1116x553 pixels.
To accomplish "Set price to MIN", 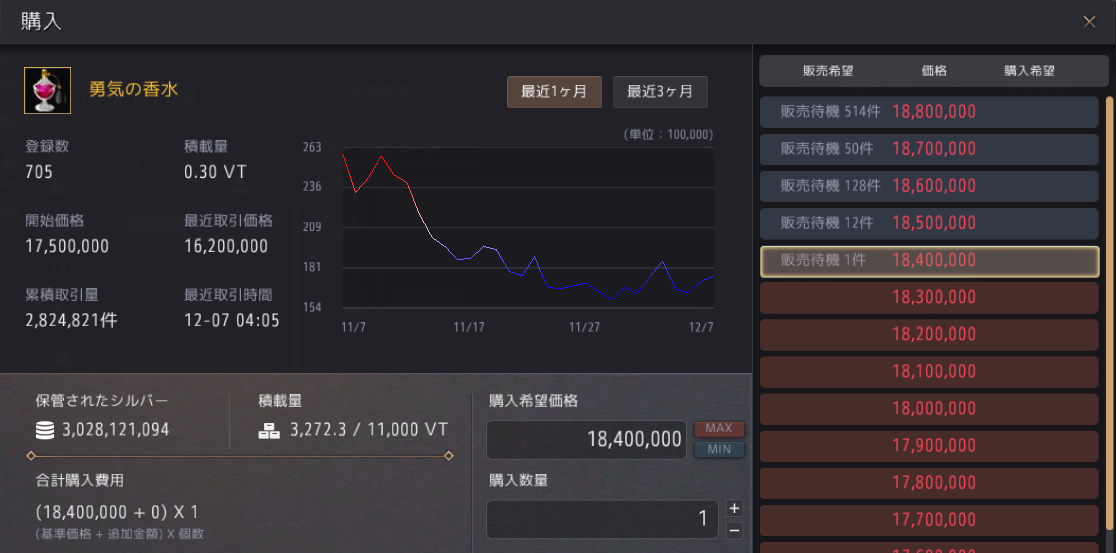I will 718,449.
